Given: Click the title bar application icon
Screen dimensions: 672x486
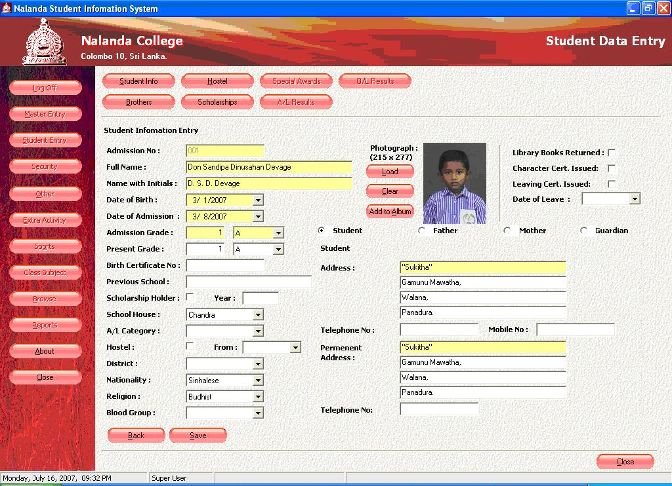Looking at the screenshot, I should coord(6,8).
